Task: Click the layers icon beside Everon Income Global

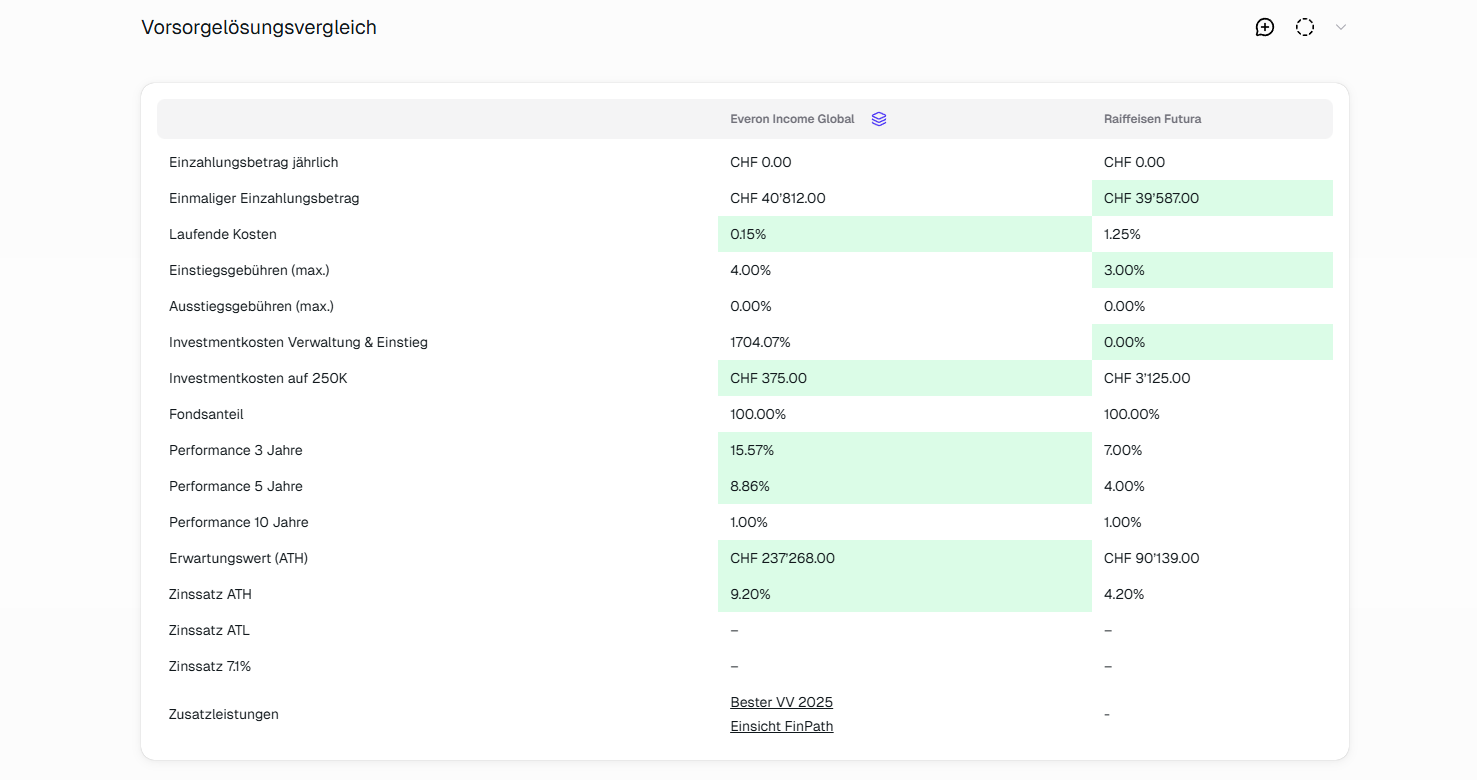Action: click(x=879, y=119)
